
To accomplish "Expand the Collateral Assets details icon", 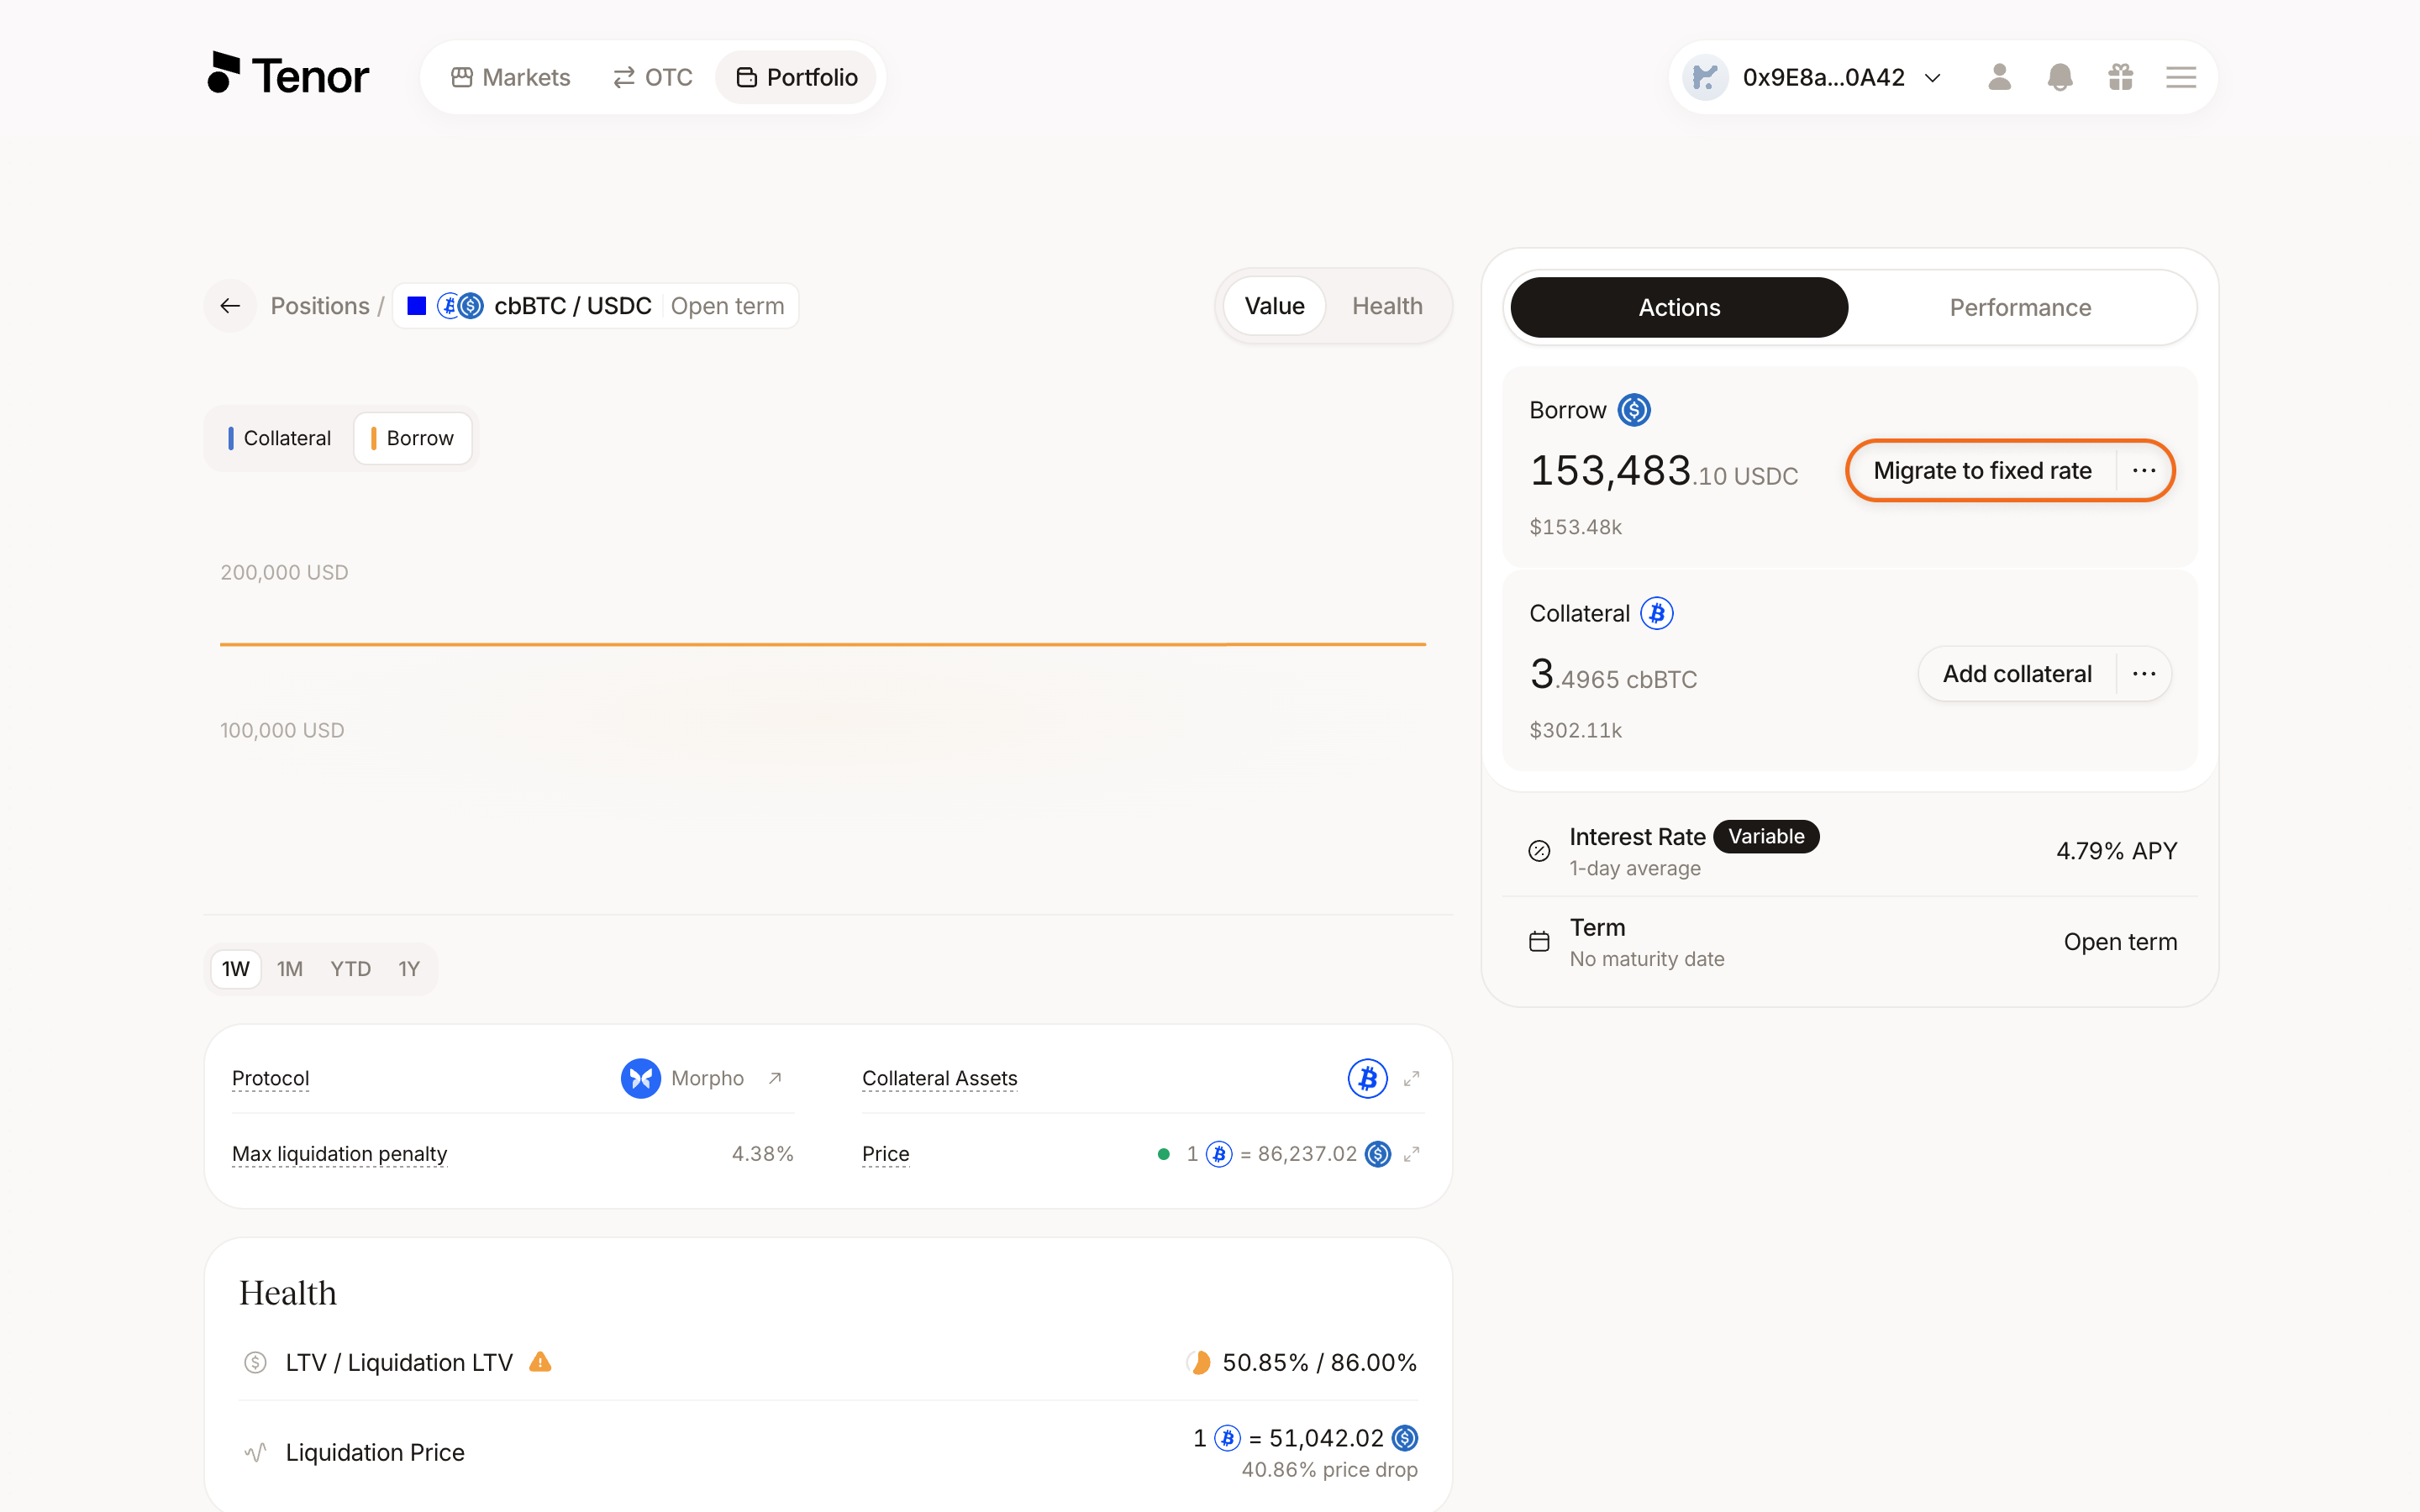I will (1411, 1078).
